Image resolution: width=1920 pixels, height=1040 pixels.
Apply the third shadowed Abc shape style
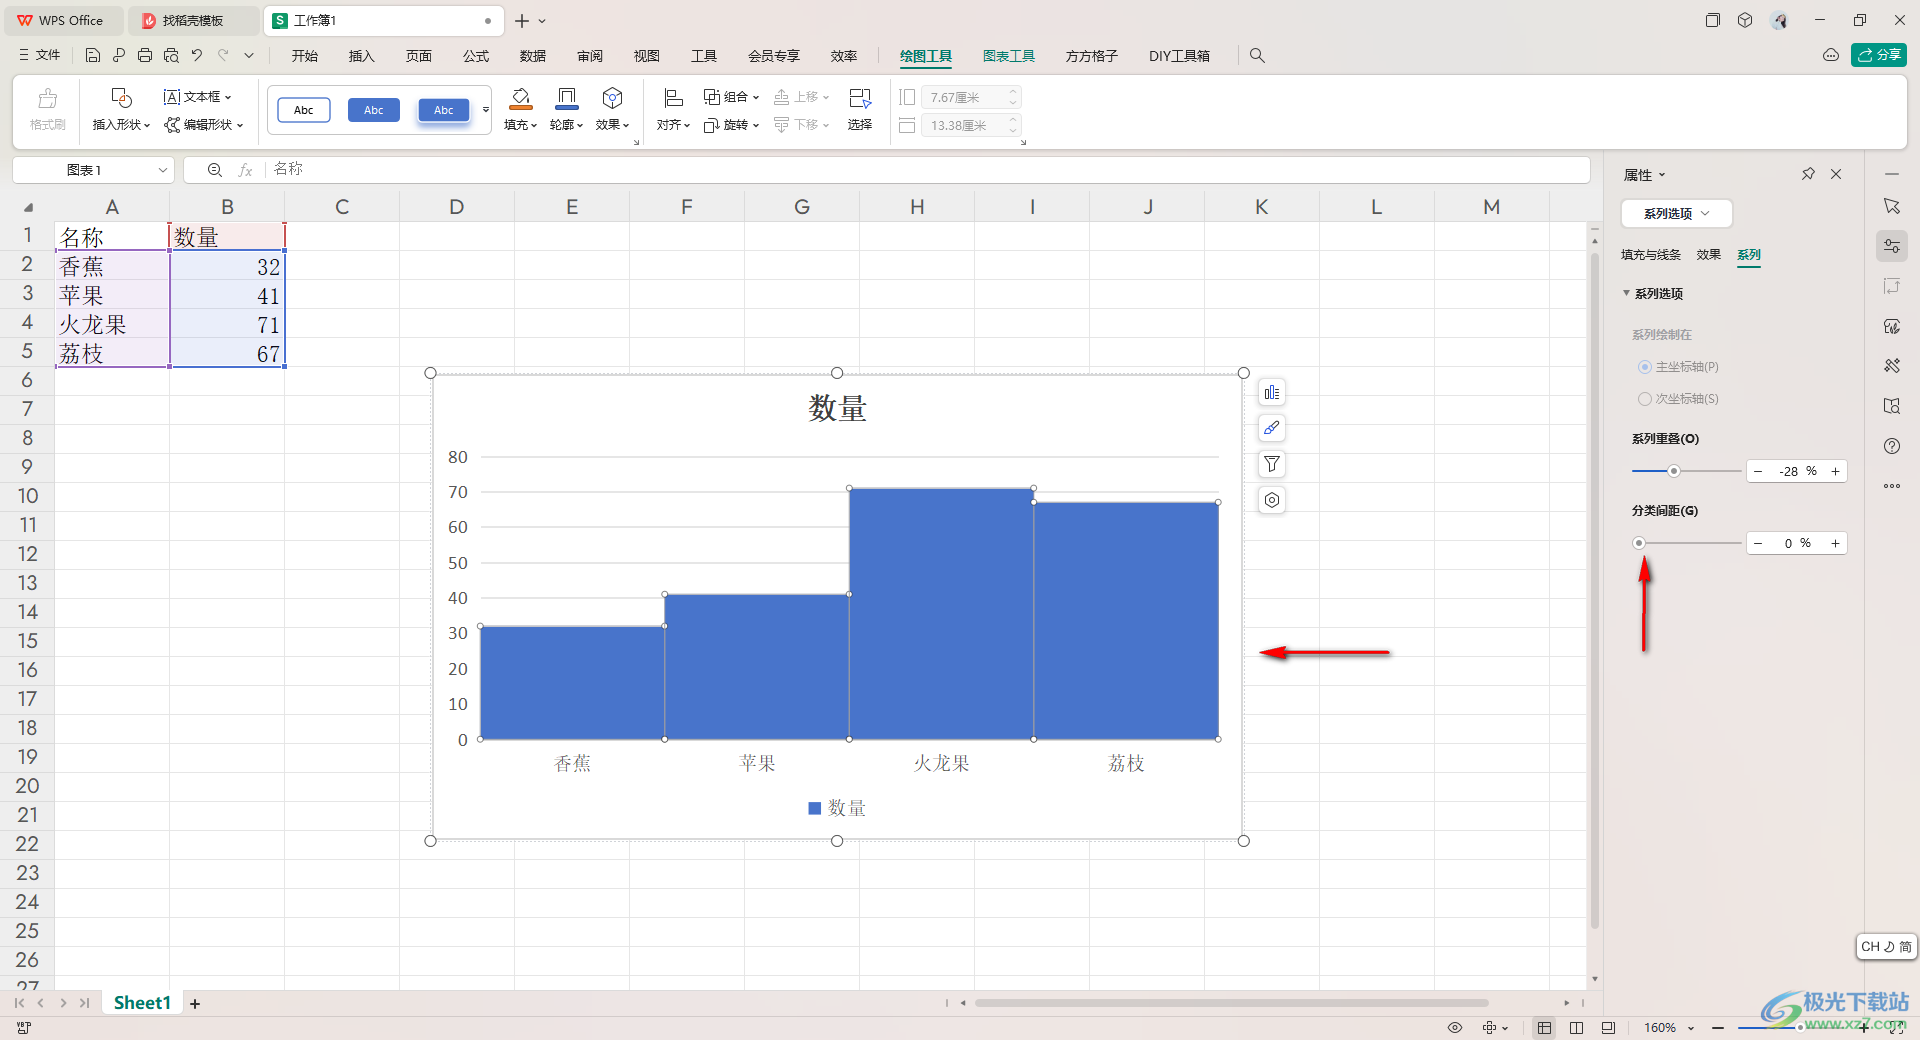pos(444,110)
